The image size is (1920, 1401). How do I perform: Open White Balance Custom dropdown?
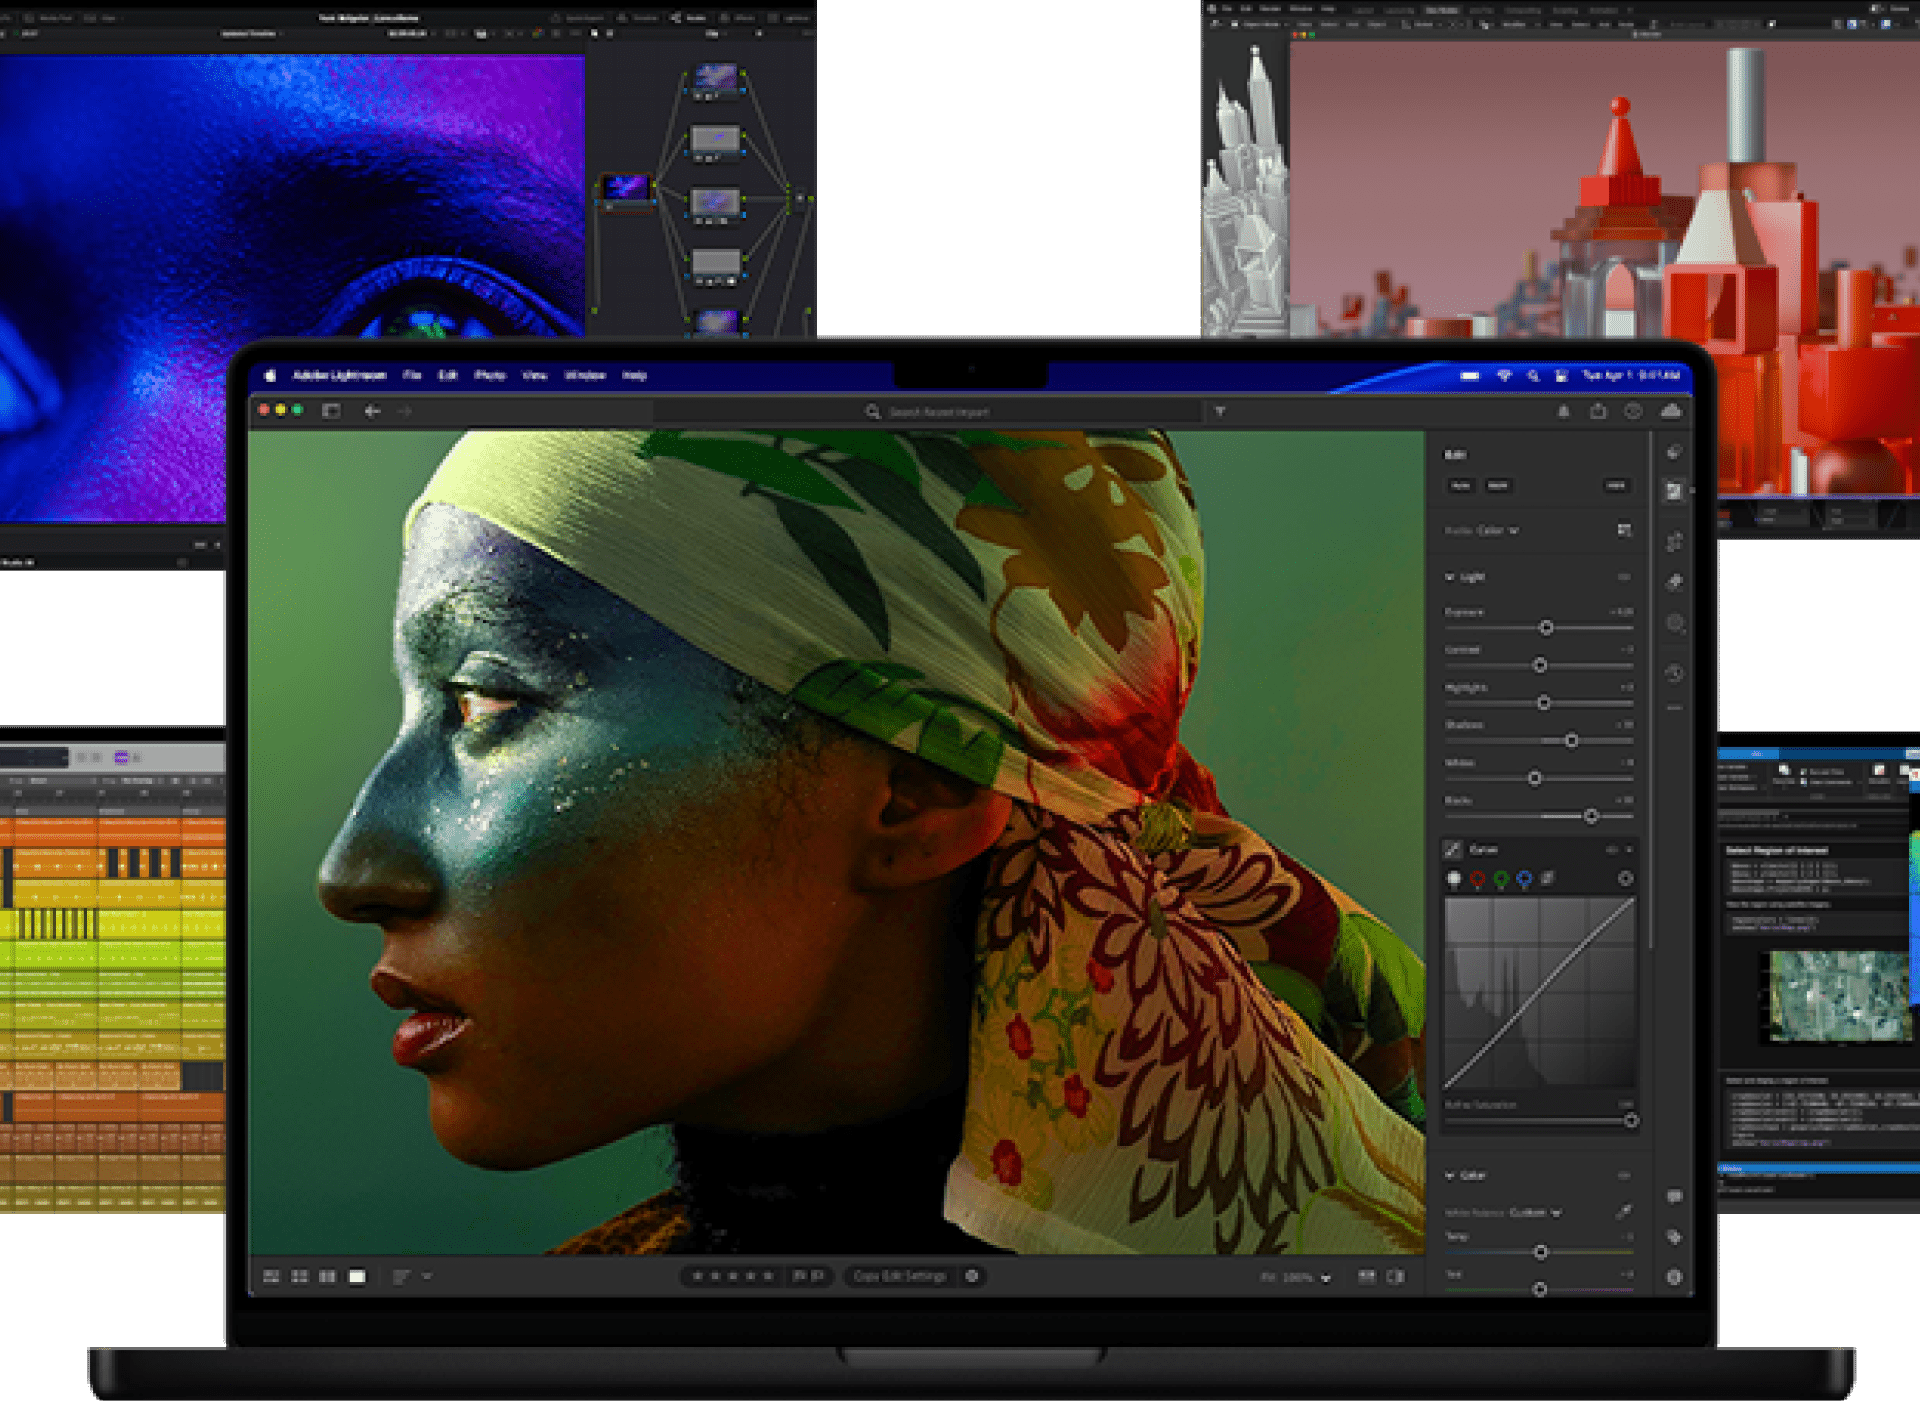click(1534, 1212)
